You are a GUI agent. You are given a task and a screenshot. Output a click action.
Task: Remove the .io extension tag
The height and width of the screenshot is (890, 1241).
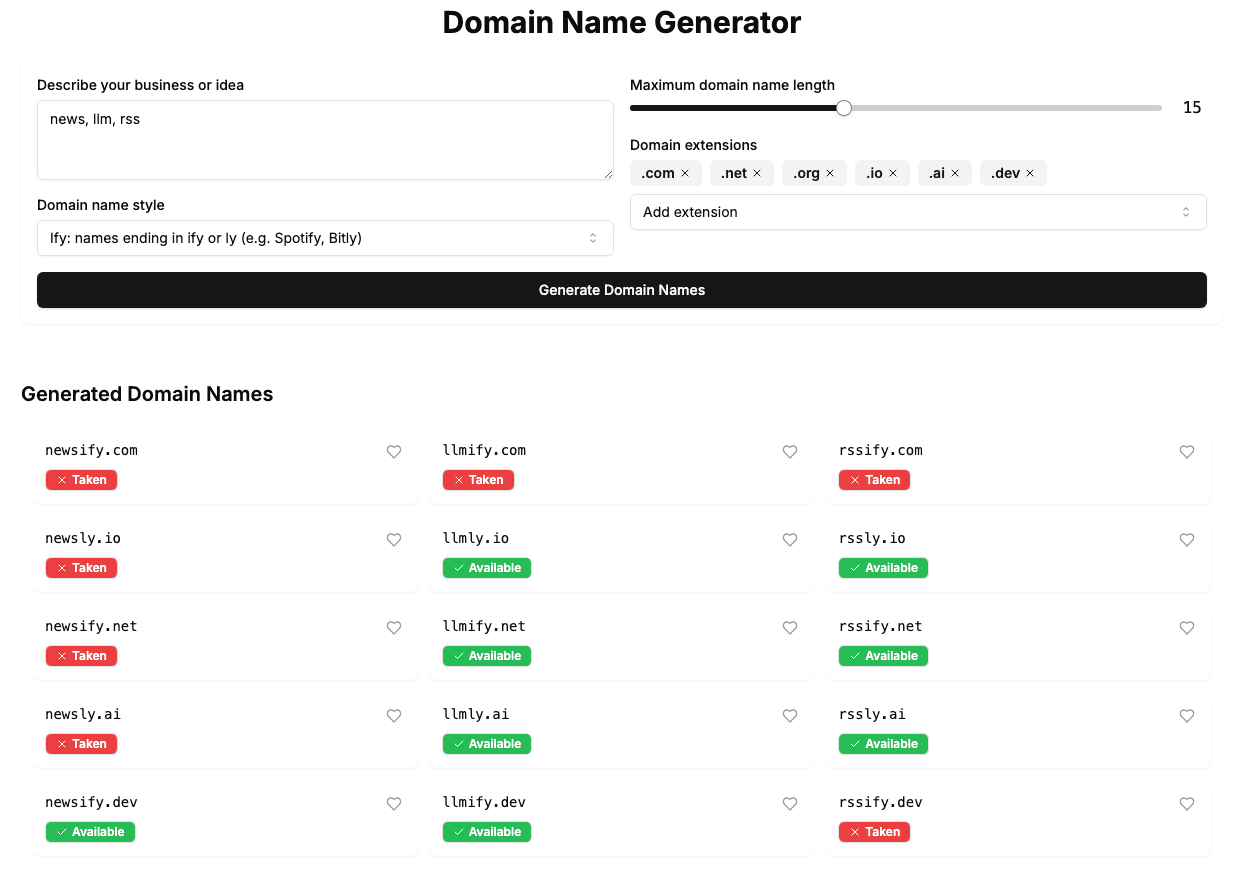[x=893, y=173]
